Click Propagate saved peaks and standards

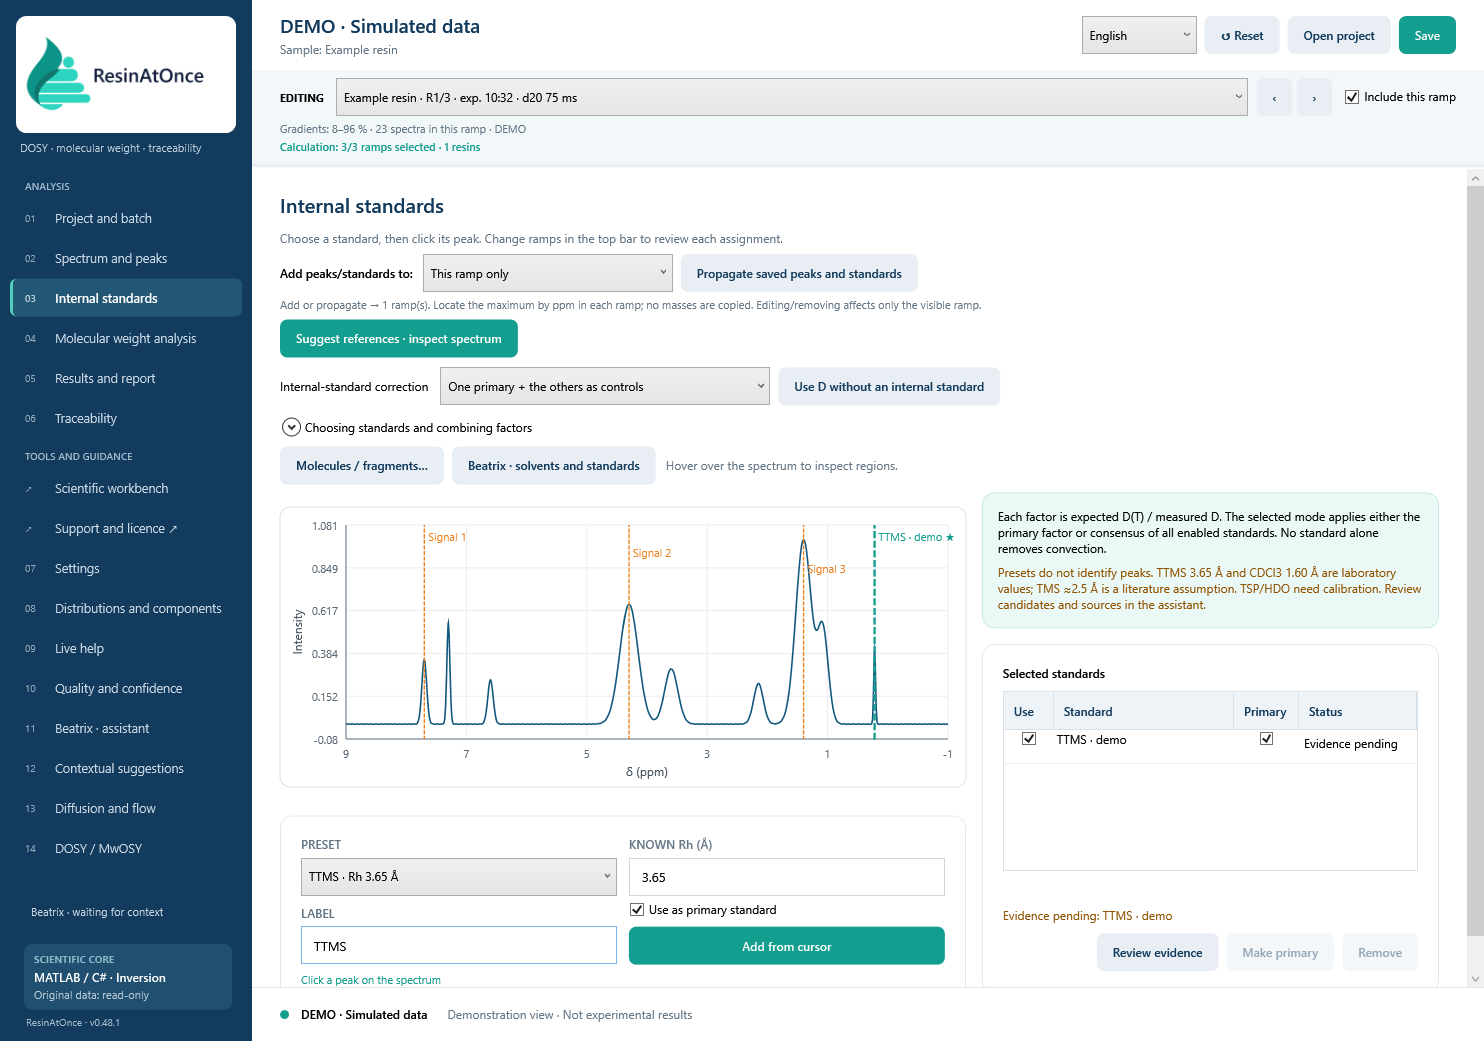click(x=799, y=274)
